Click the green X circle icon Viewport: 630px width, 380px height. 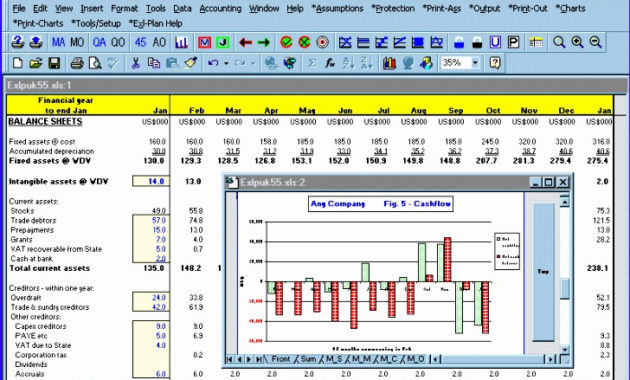point(305,42)
